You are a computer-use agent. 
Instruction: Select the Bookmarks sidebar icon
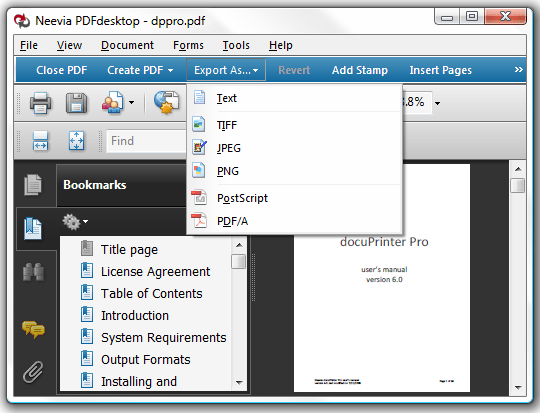[x=33, y=228]
